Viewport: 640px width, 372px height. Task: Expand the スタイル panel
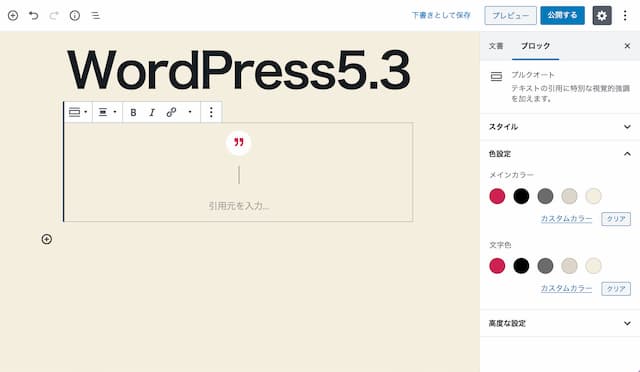coord(560,127)
